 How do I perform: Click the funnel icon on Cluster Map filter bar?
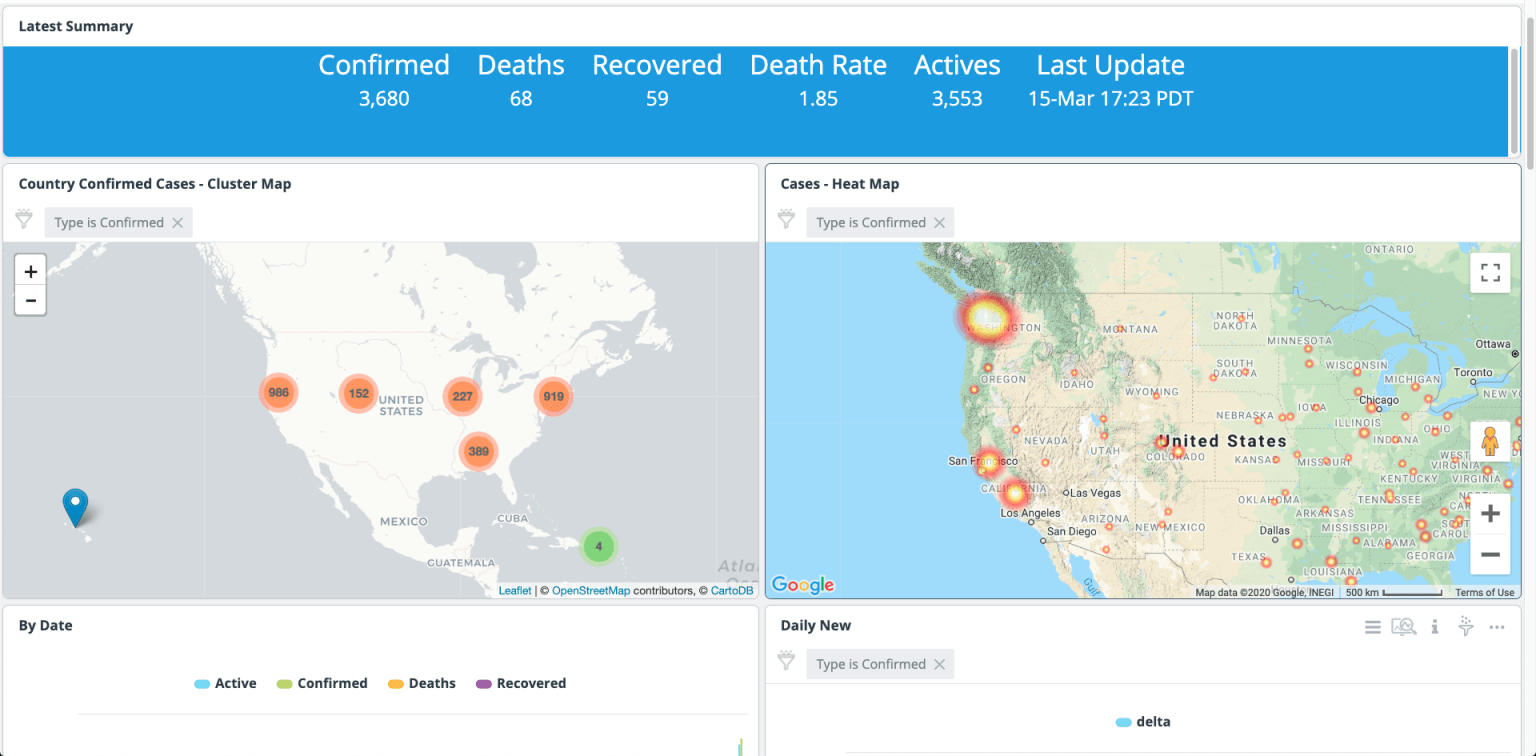pos(23,221)
